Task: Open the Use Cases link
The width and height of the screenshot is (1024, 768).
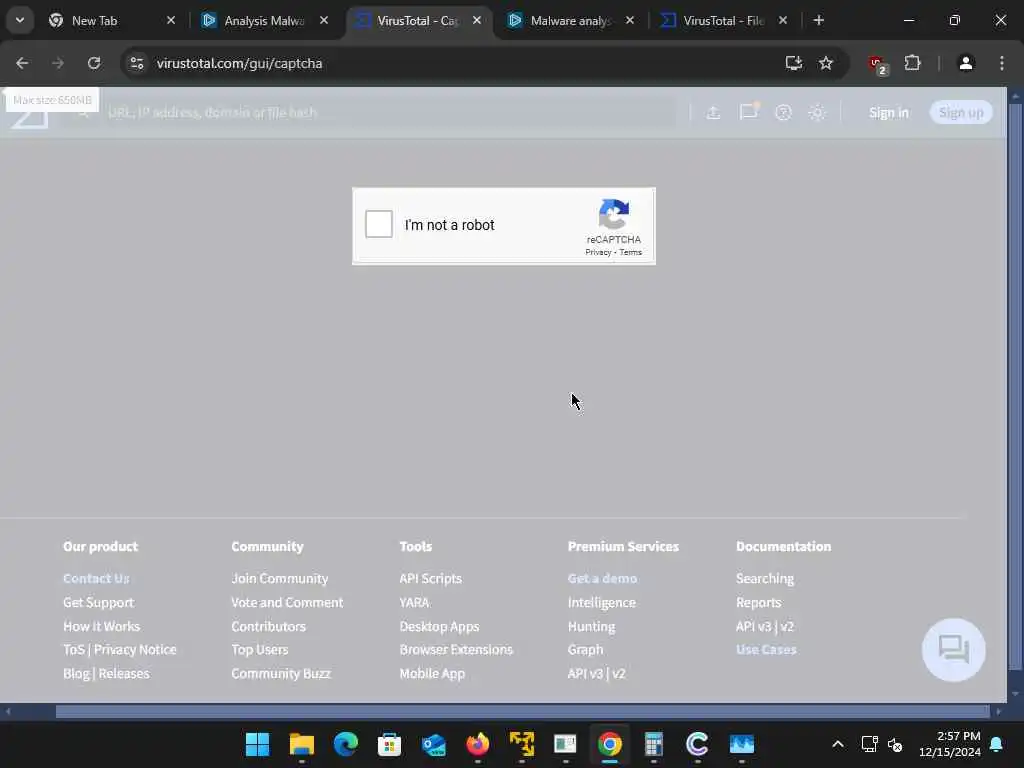Action: point(766,649)
